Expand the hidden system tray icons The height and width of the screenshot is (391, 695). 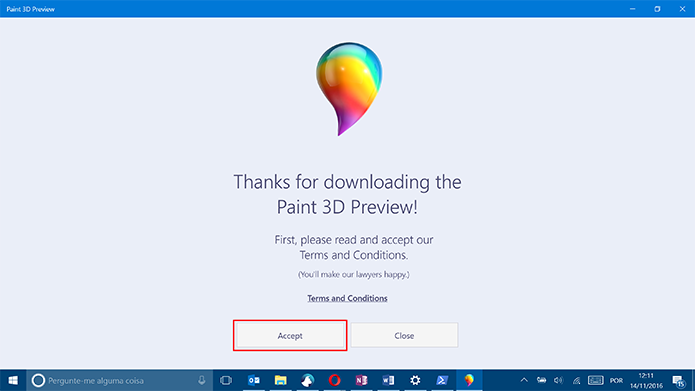point(524,380)
